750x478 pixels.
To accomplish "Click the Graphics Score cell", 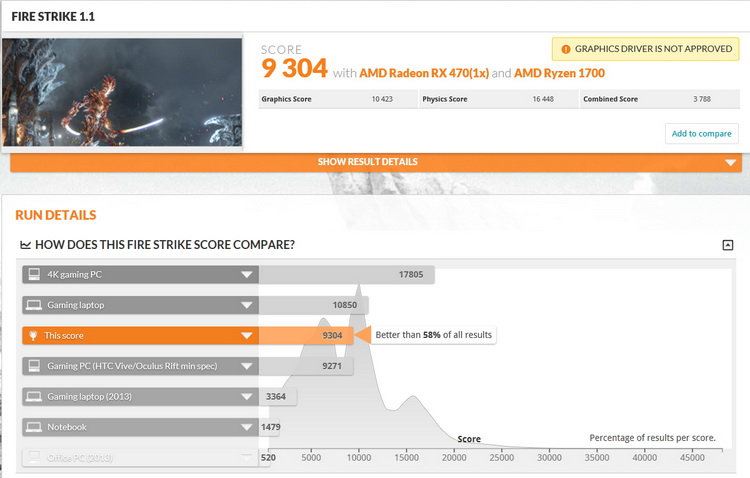I will pos(338,99).
